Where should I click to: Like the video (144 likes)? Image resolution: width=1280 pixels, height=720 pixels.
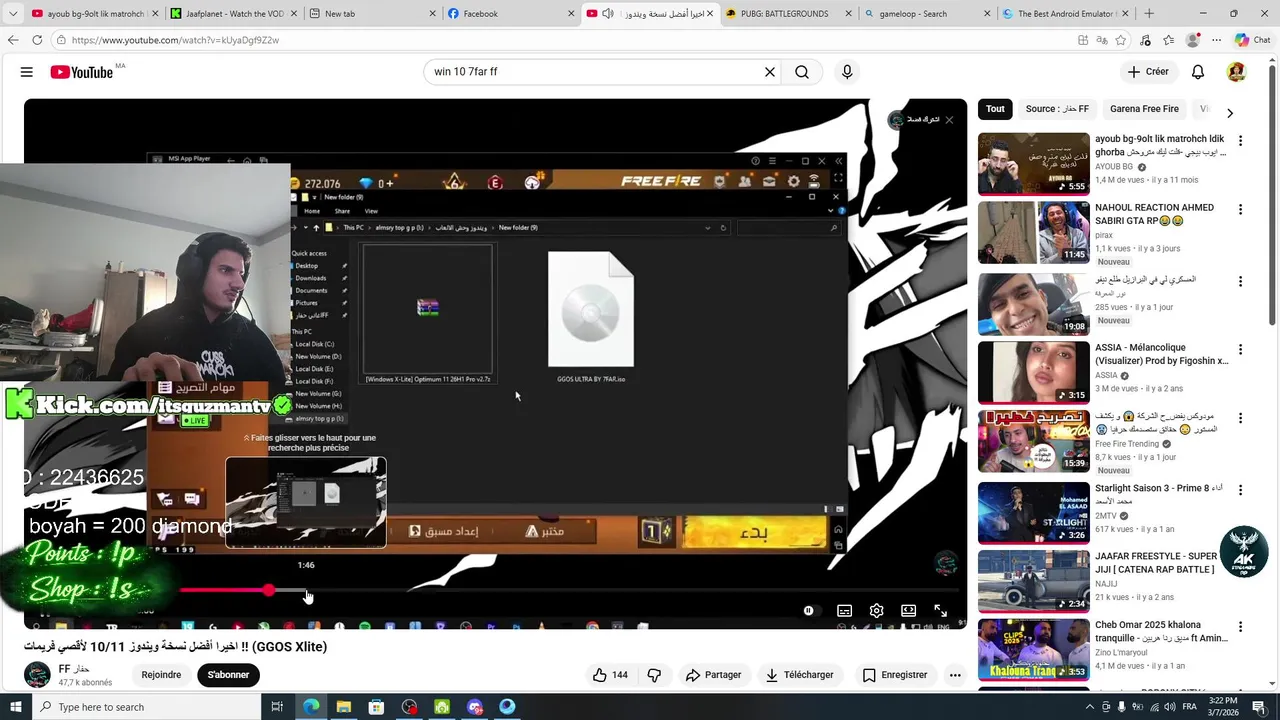[609, 675]
